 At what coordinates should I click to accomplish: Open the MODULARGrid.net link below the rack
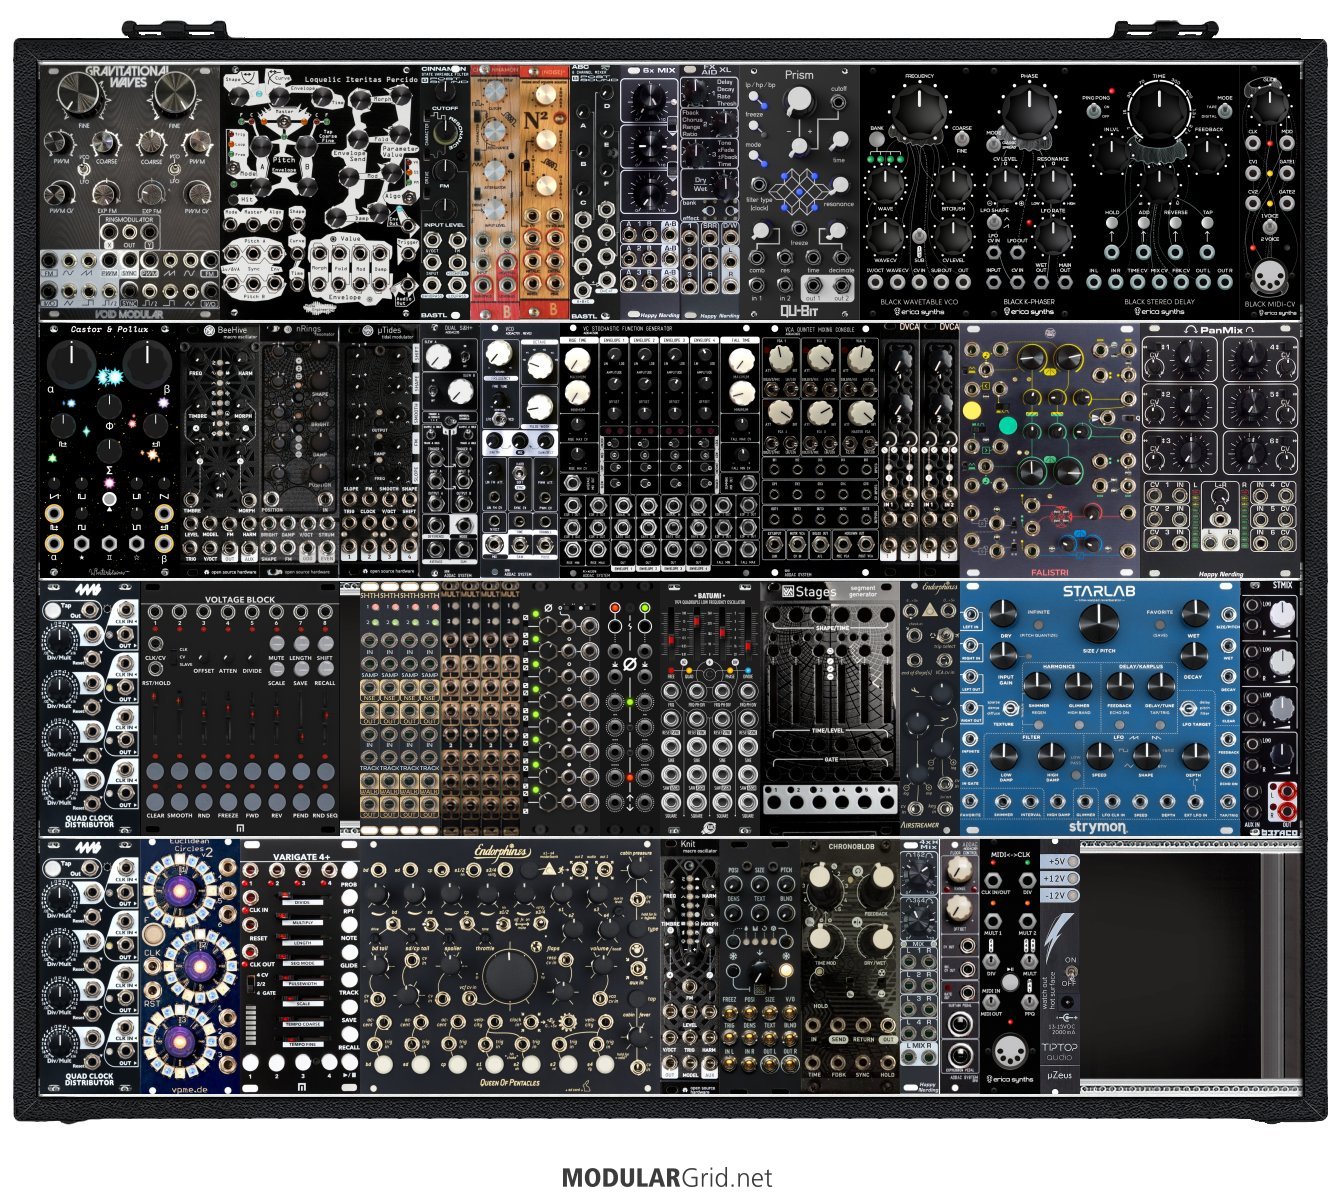667,1178
